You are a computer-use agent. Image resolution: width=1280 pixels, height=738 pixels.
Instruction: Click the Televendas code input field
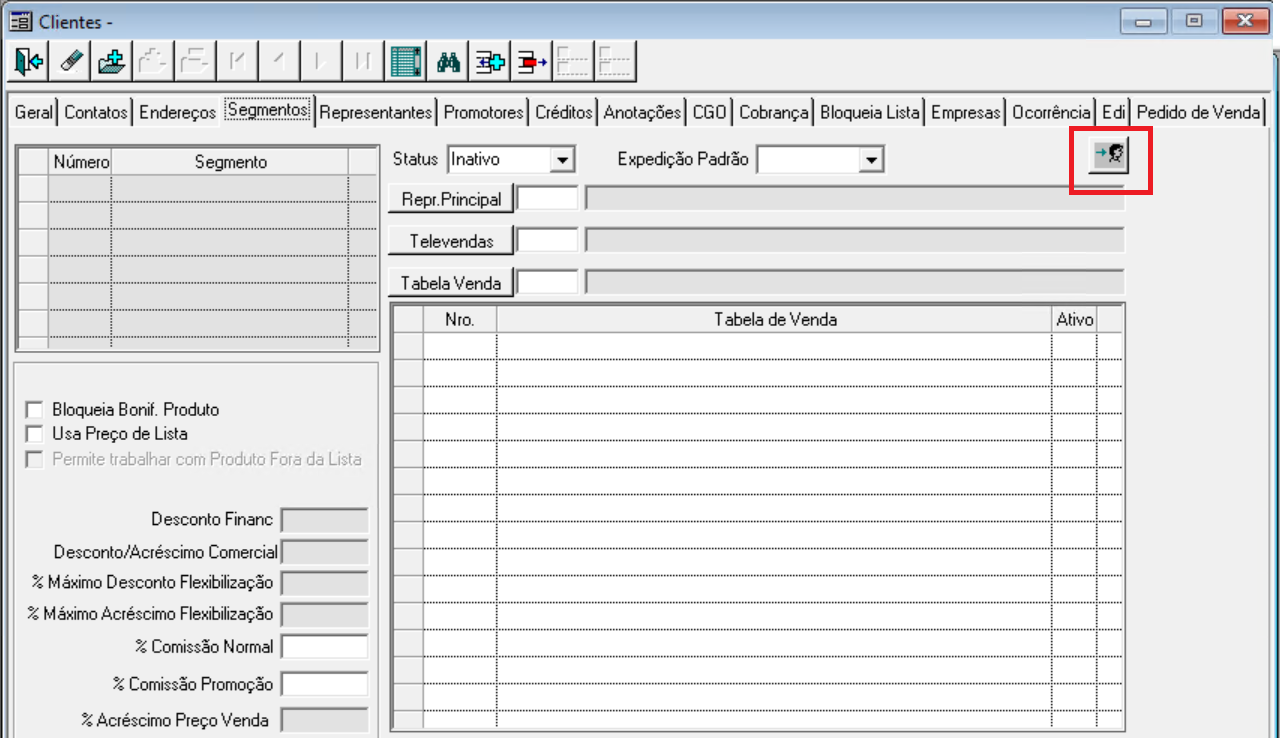(x=548, y=240)
